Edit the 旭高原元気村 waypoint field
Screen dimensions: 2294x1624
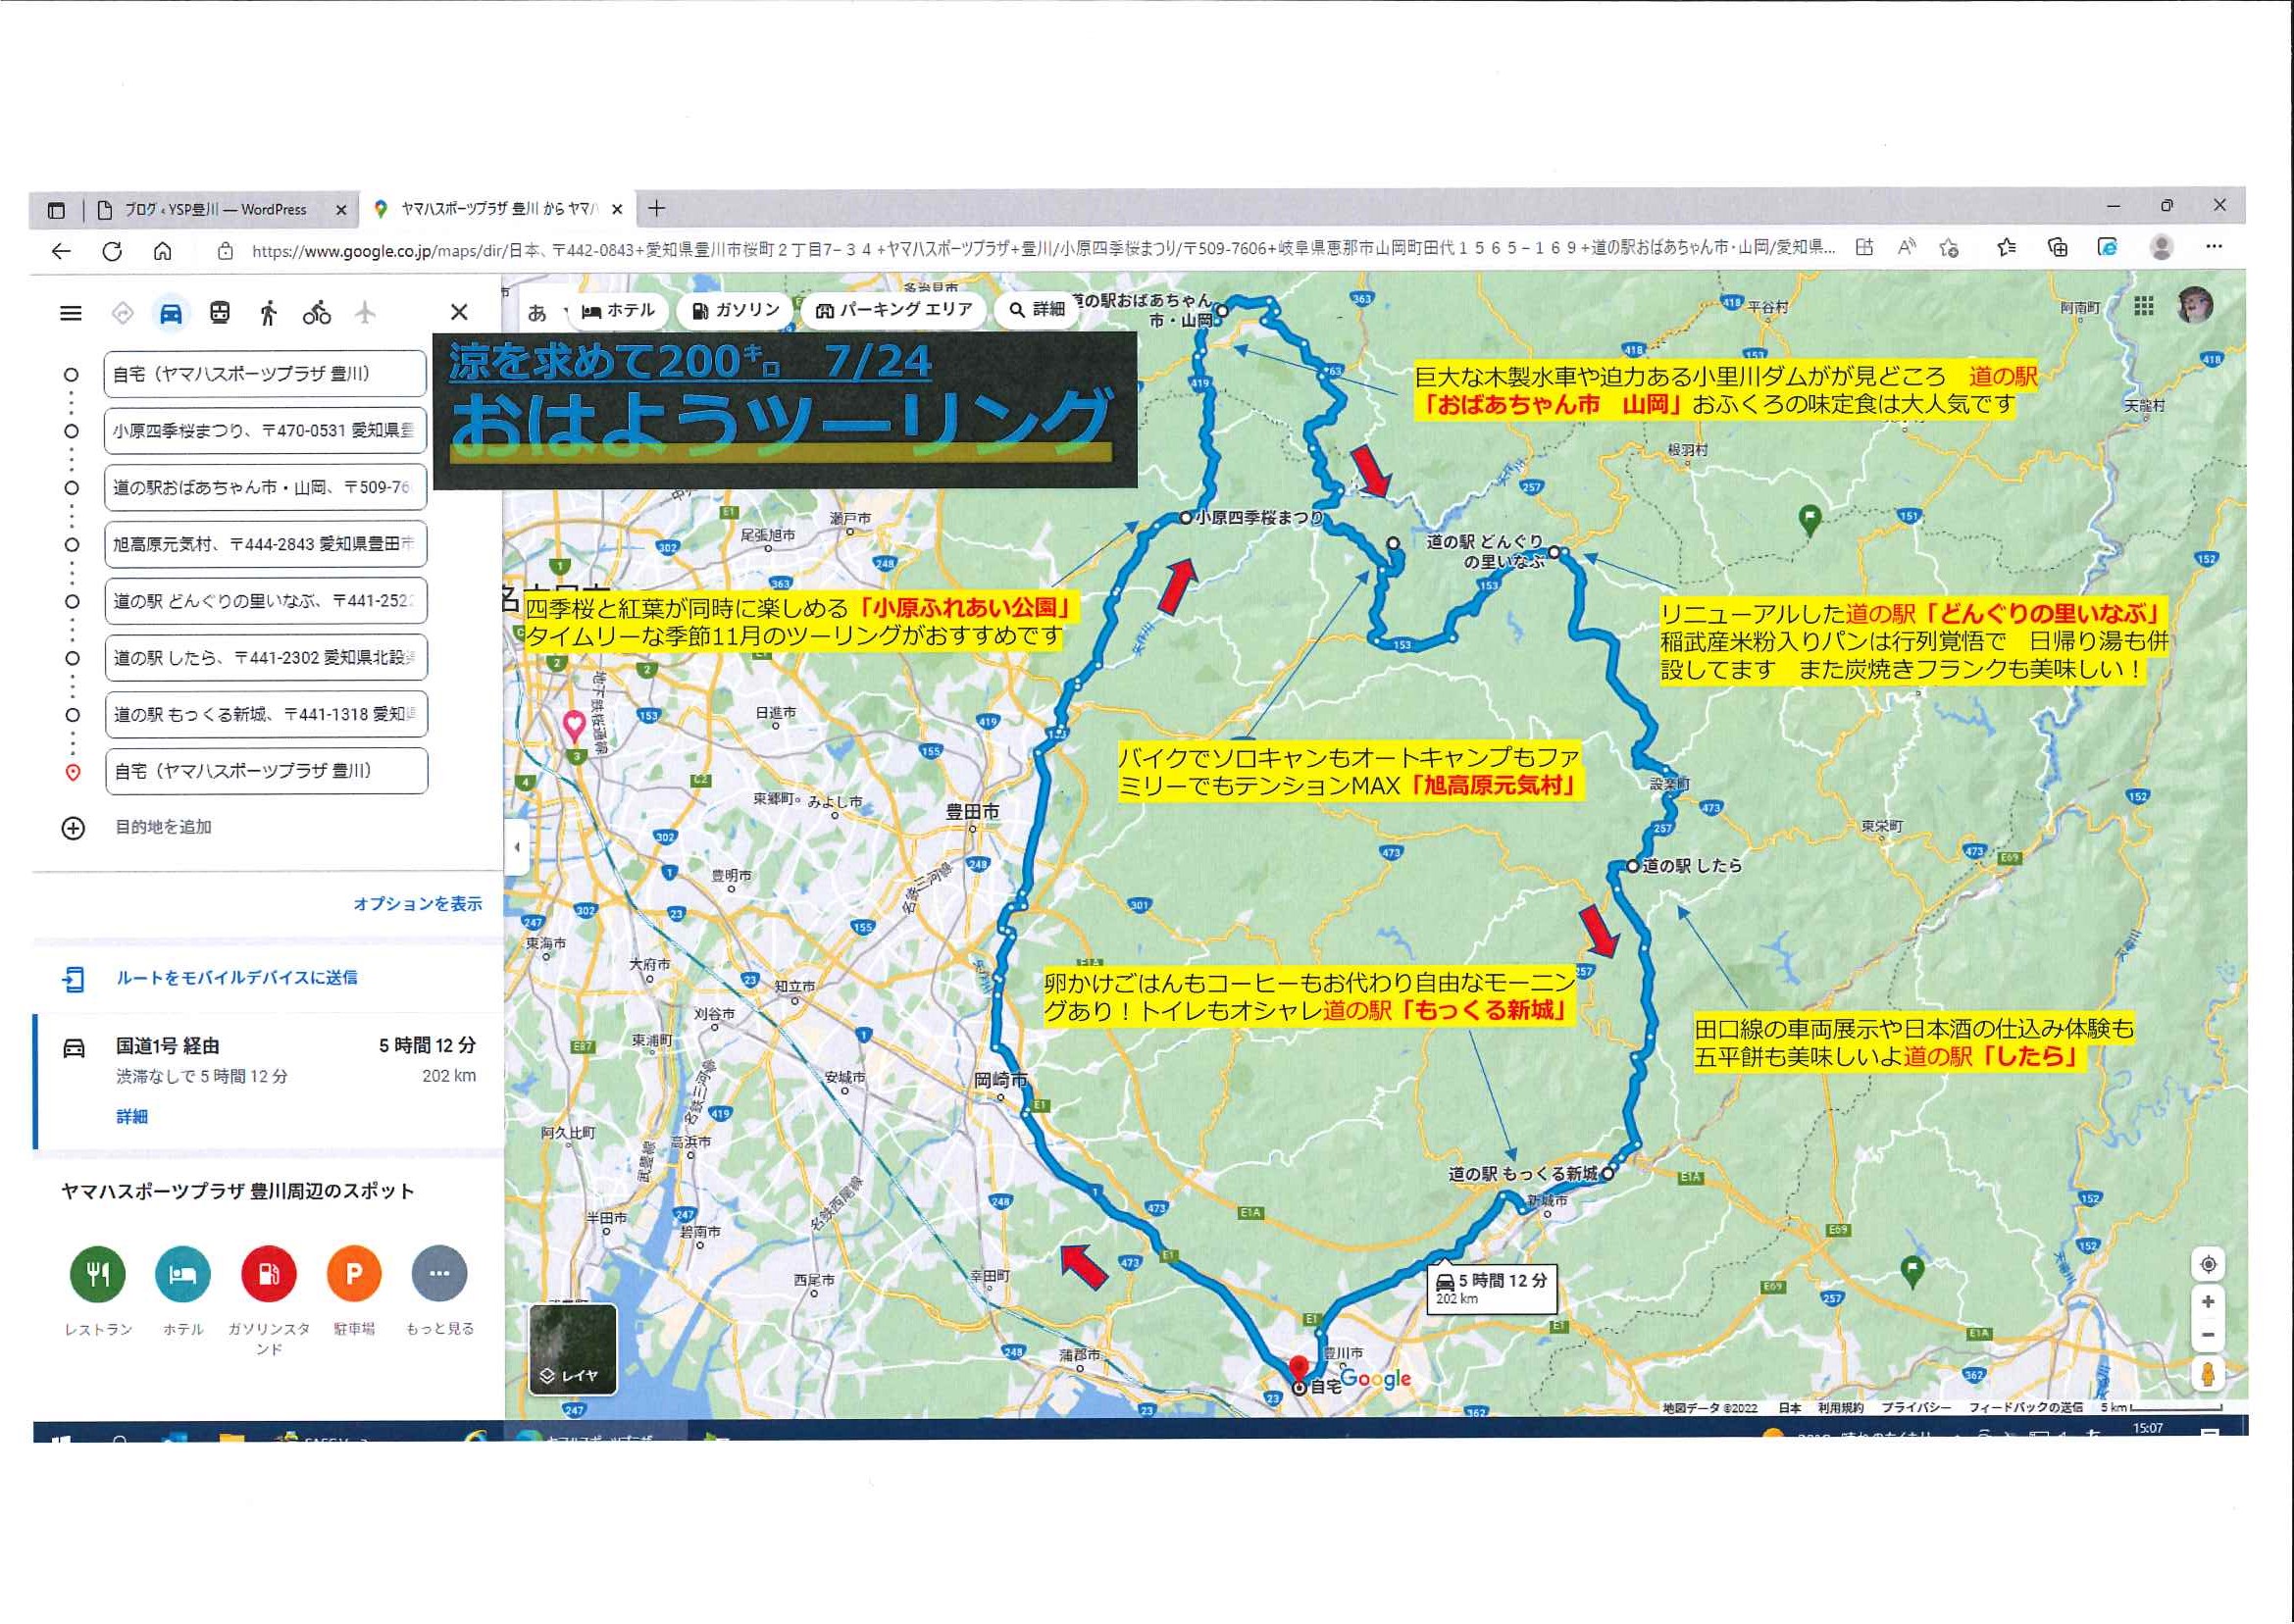[265, 545]
